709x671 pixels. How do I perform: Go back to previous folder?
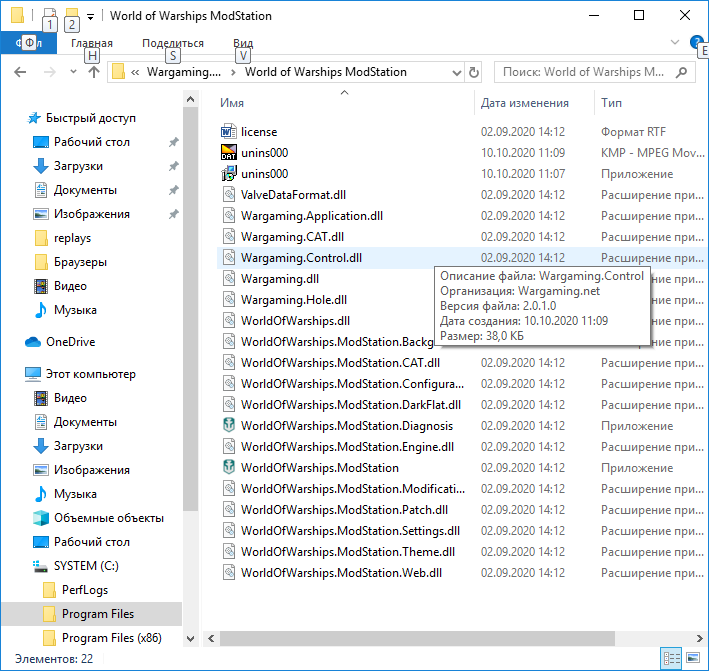coord(20,72)
